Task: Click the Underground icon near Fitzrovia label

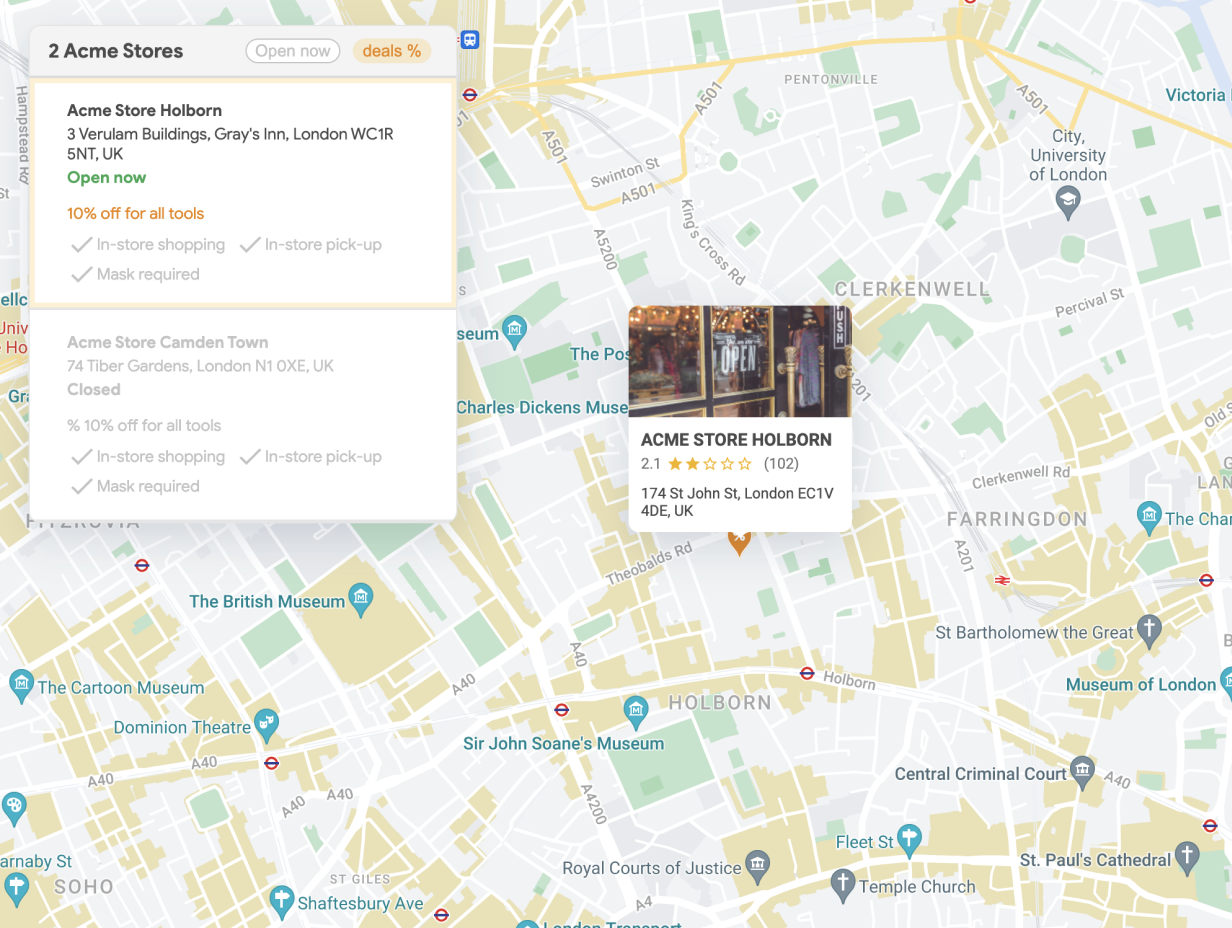Action: click(142, 565)
